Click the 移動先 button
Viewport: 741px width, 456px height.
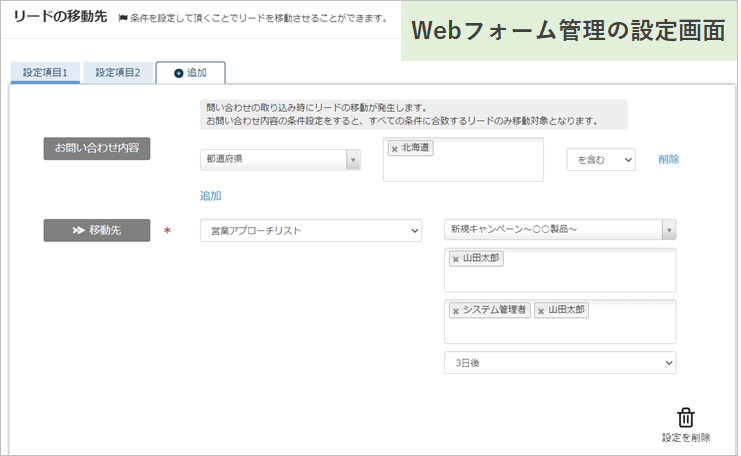point(97,231)
